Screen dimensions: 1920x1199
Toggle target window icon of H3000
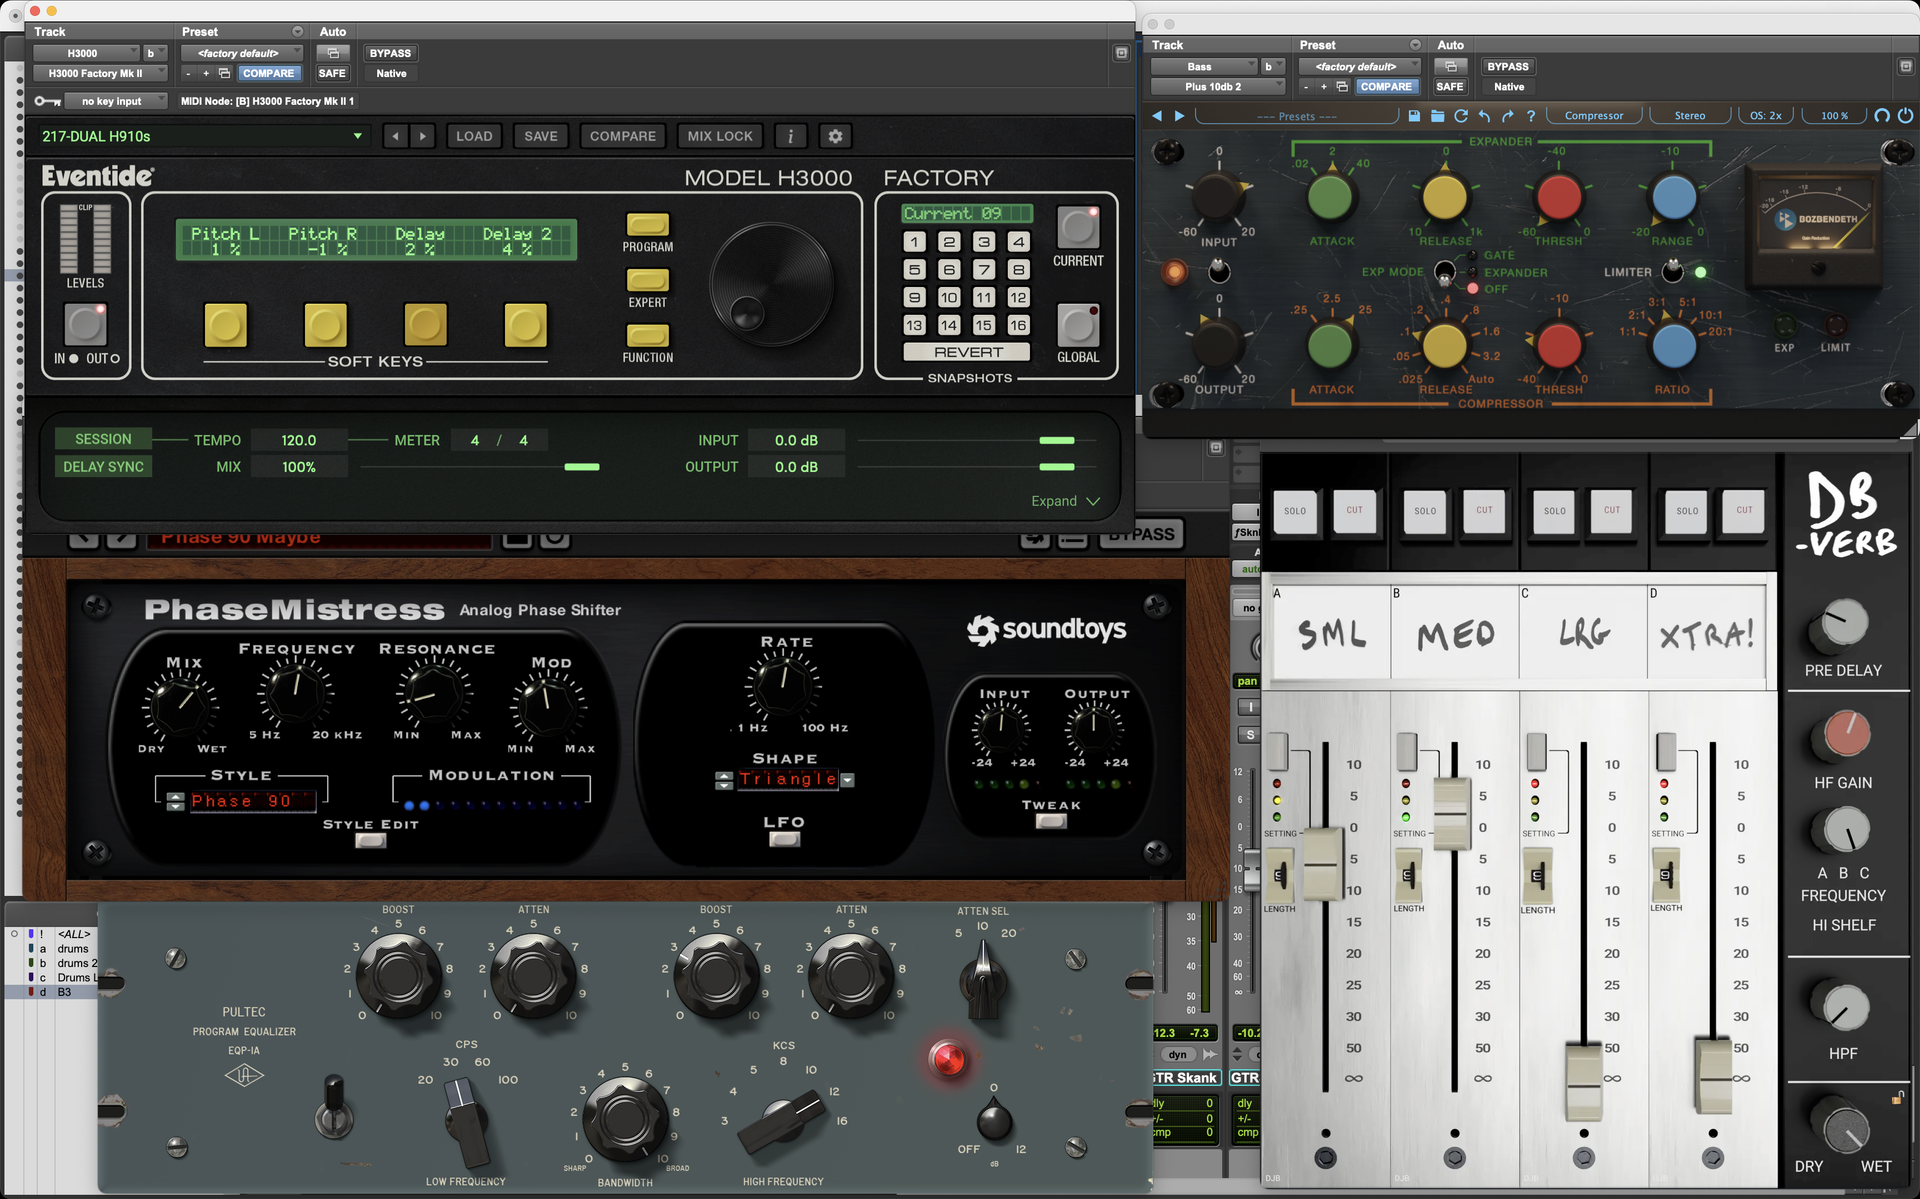(1121, 53)
